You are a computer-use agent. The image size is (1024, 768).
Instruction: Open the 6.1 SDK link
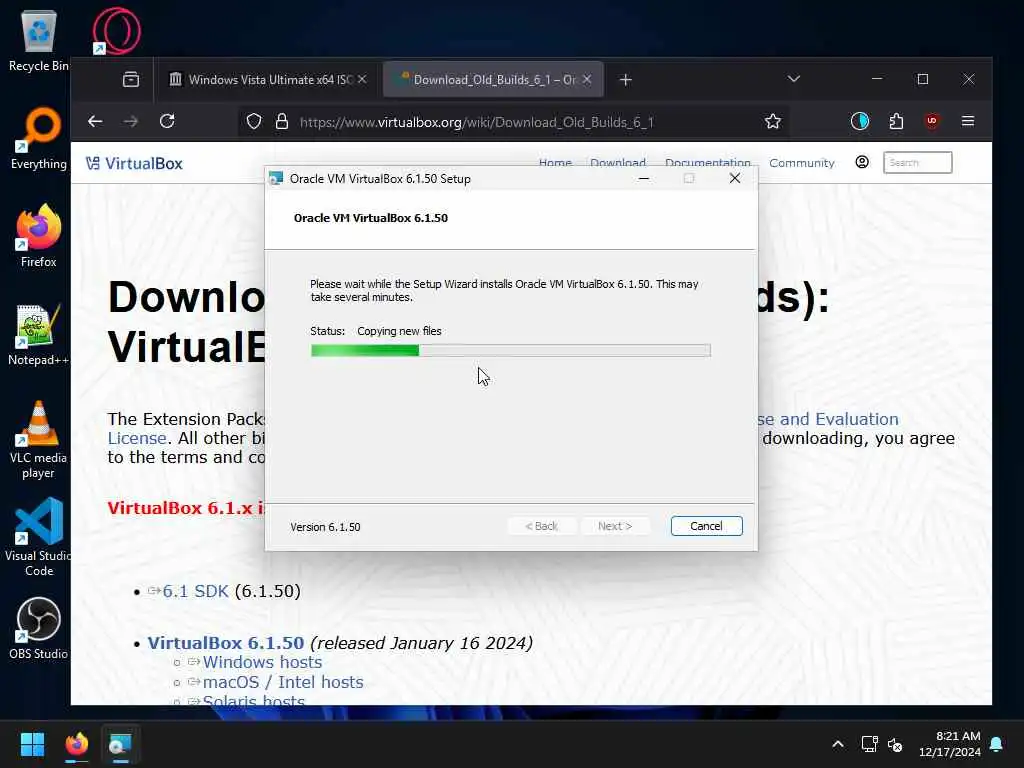coord(195,591)
